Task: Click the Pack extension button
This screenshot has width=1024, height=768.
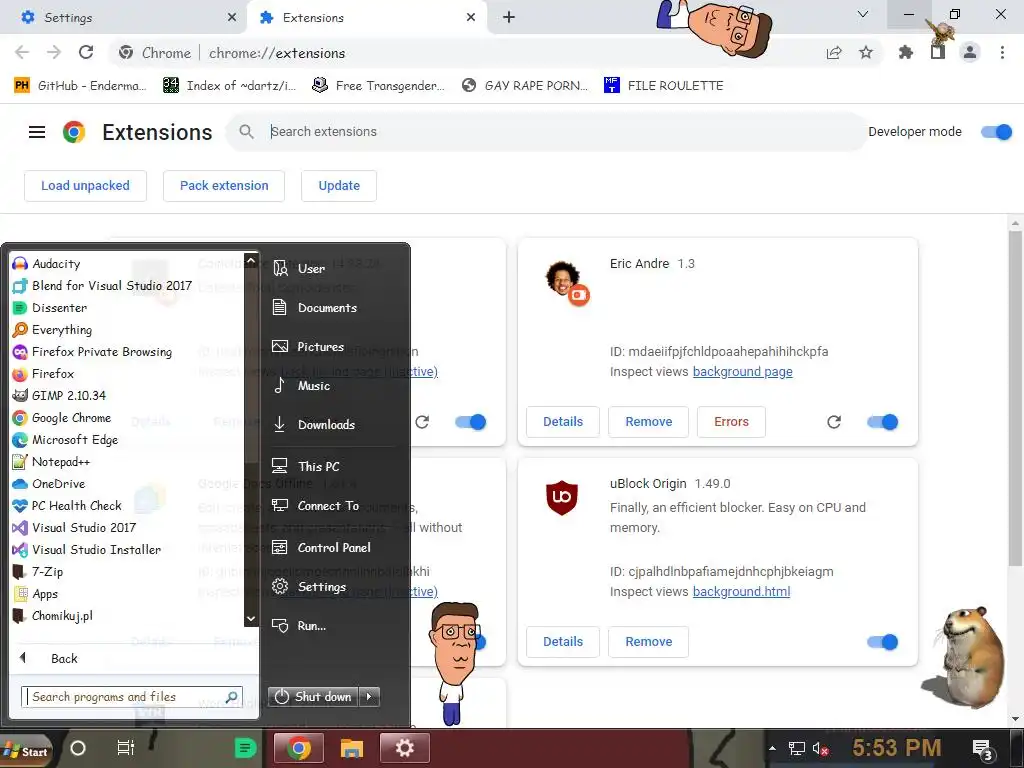Action: click(224, 186)
